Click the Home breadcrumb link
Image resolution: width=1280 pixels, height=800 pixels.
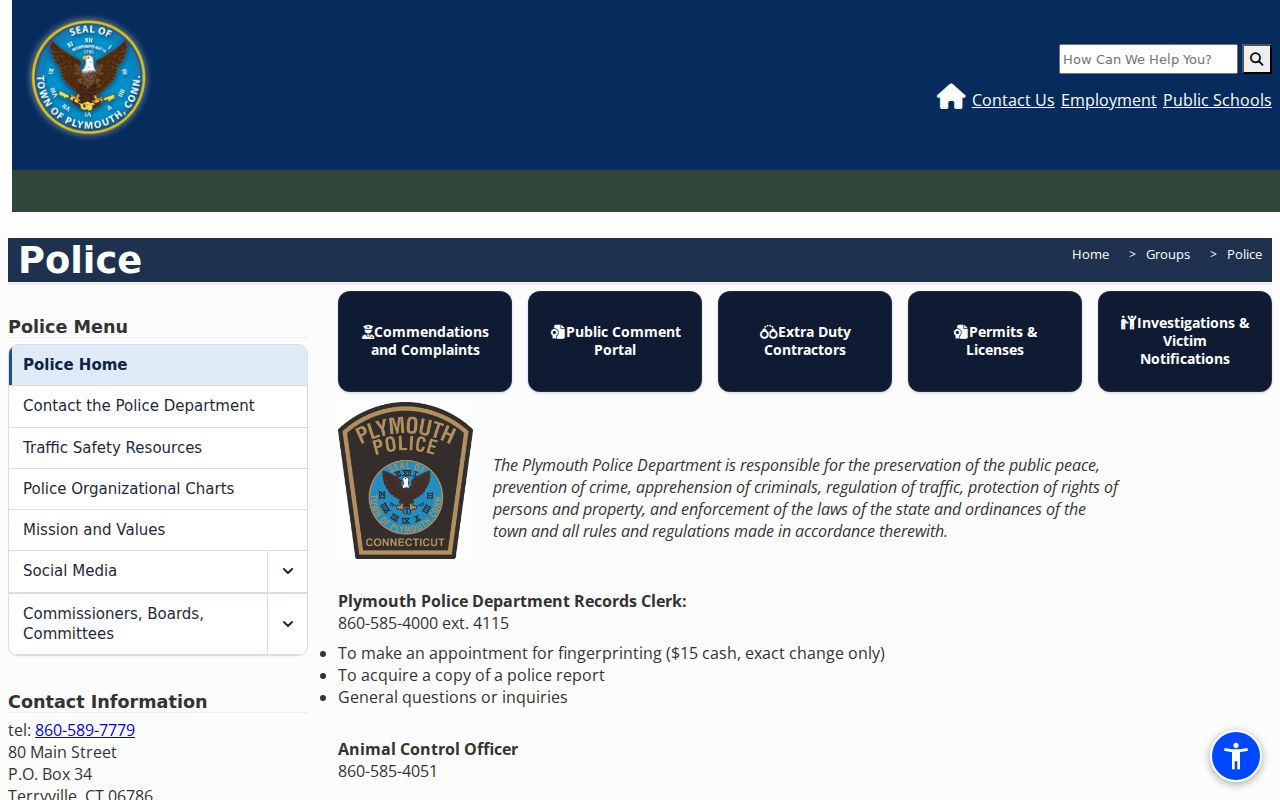(1090, 254)
